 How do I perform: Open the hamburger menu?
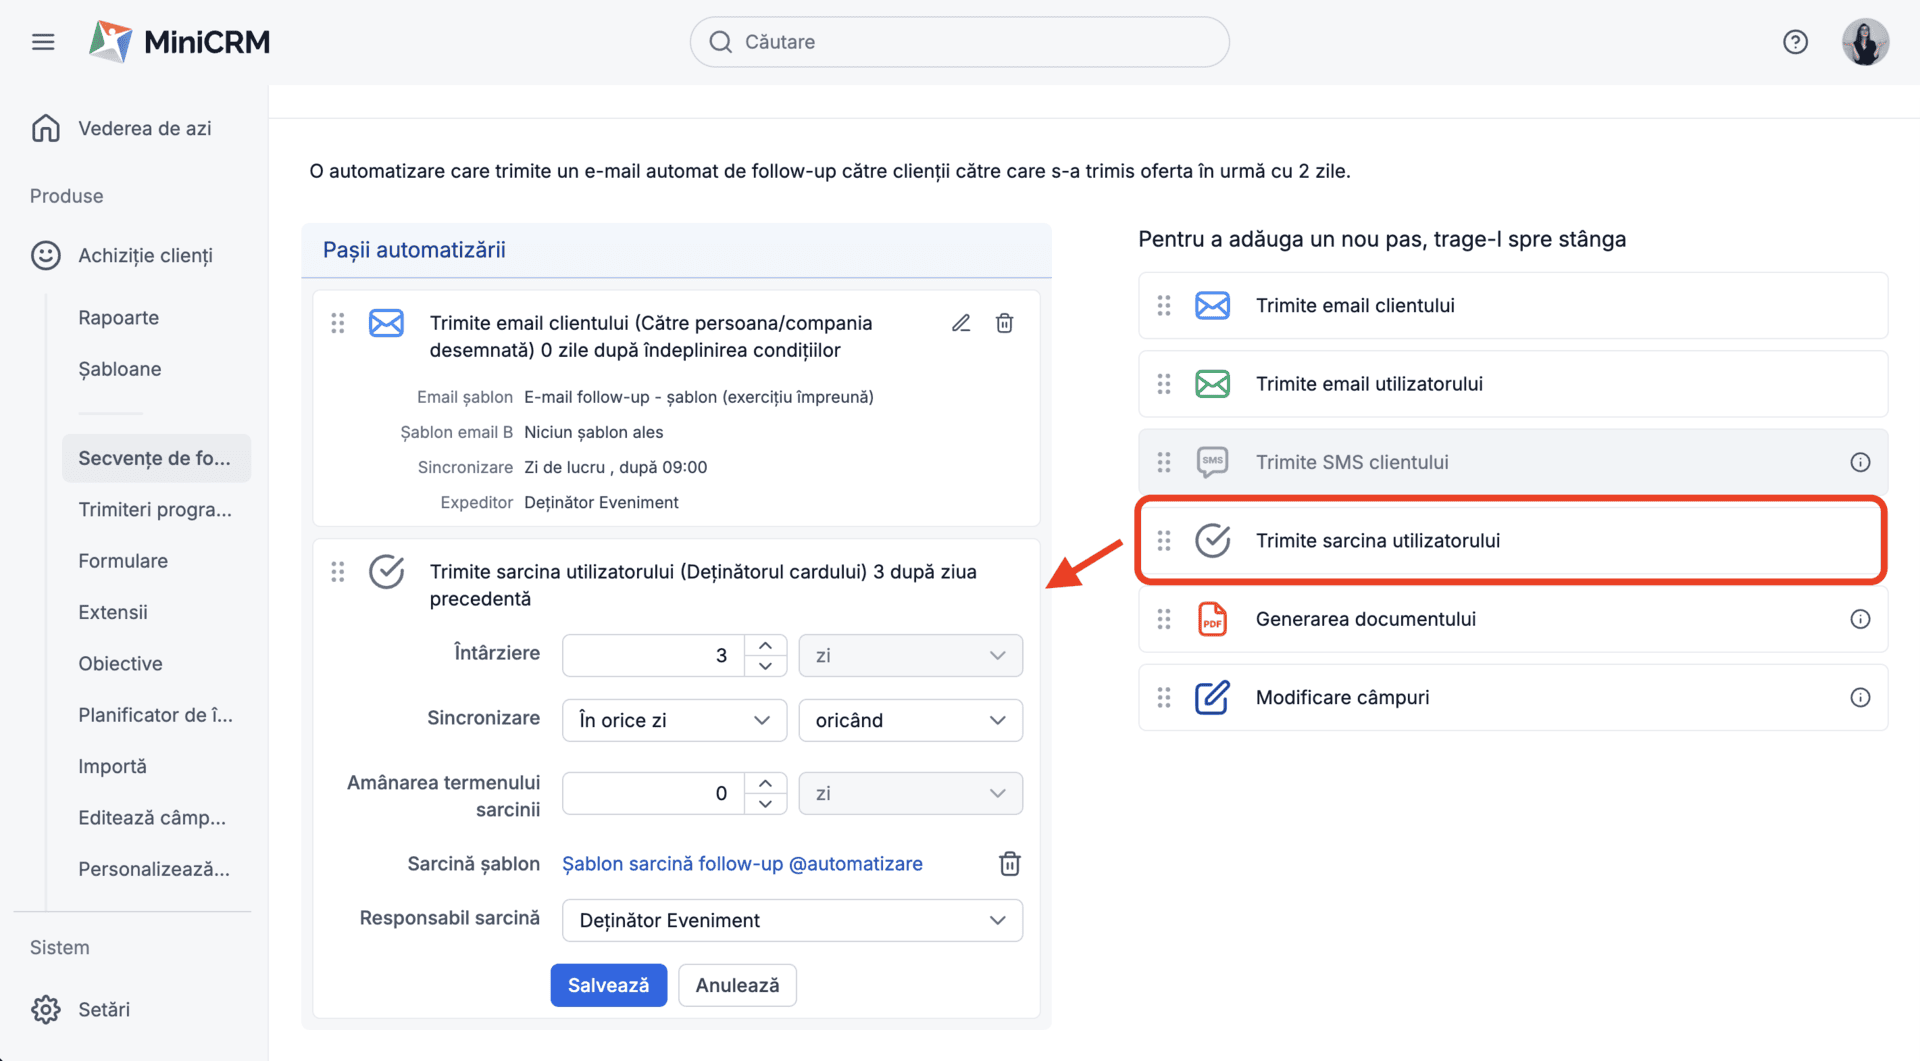coord(43,42)
